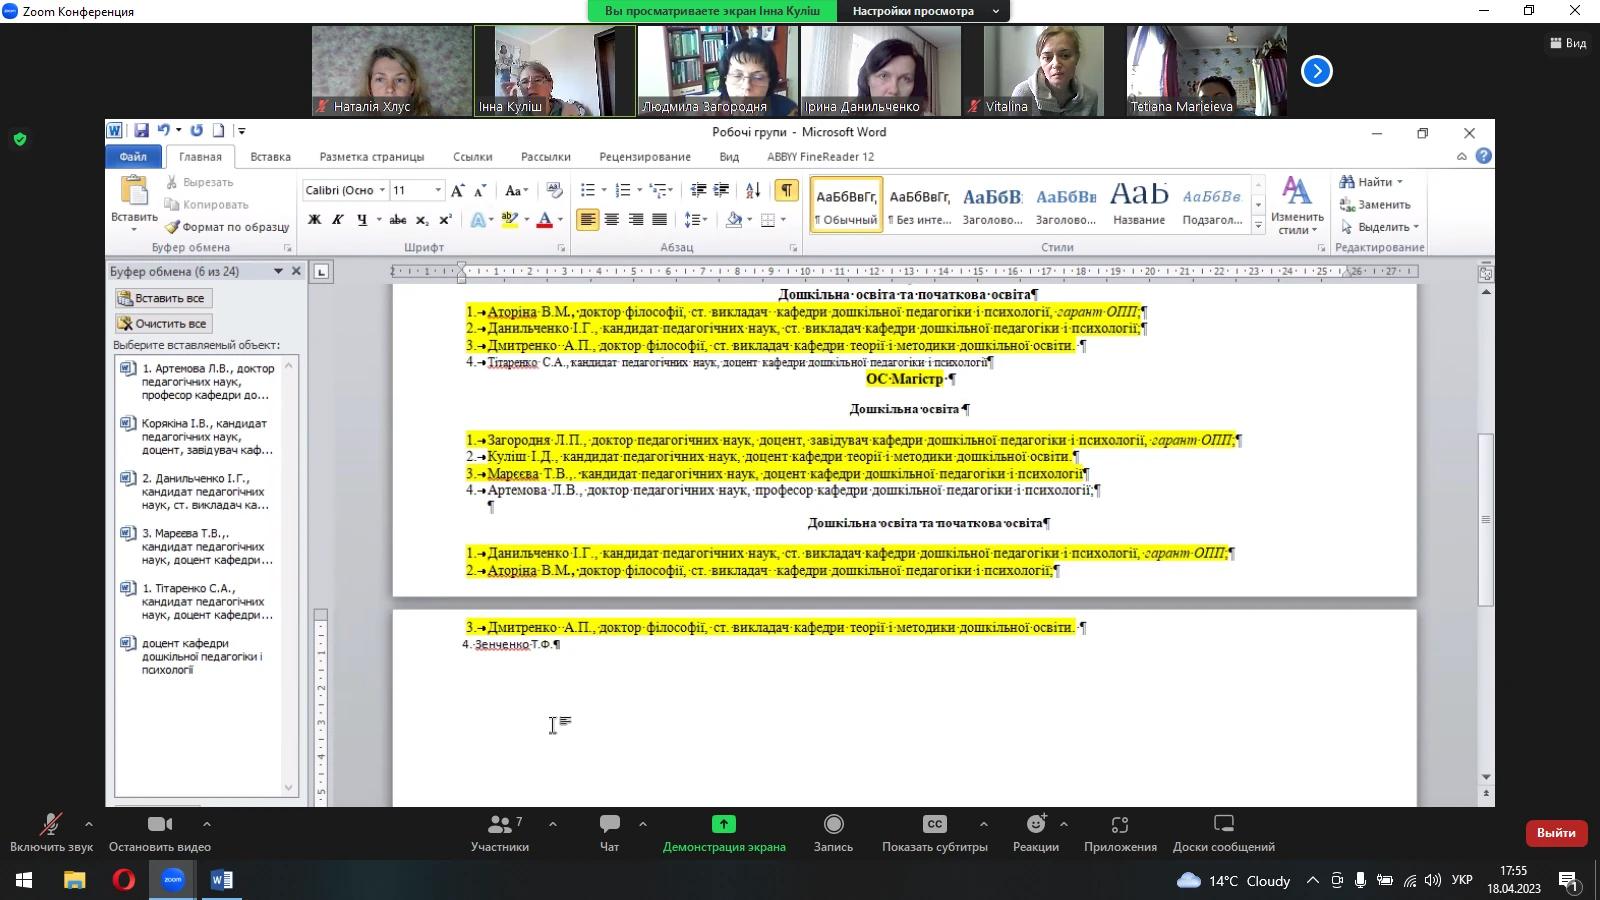The height and width of the screenshot is (900, 1600).
Task: Center align the paragraph
Action: [x=612, y=220]
